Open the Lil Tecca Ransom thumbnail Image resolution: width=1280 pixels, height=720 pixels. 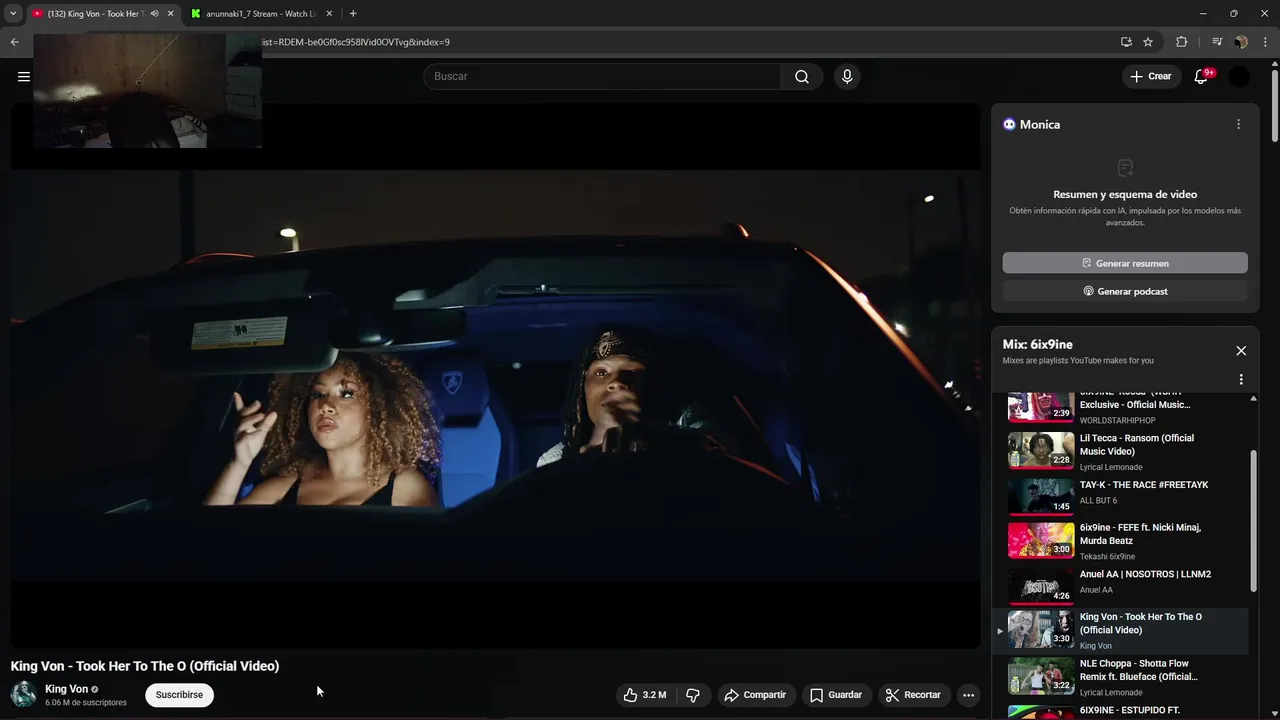(1041, 450)
